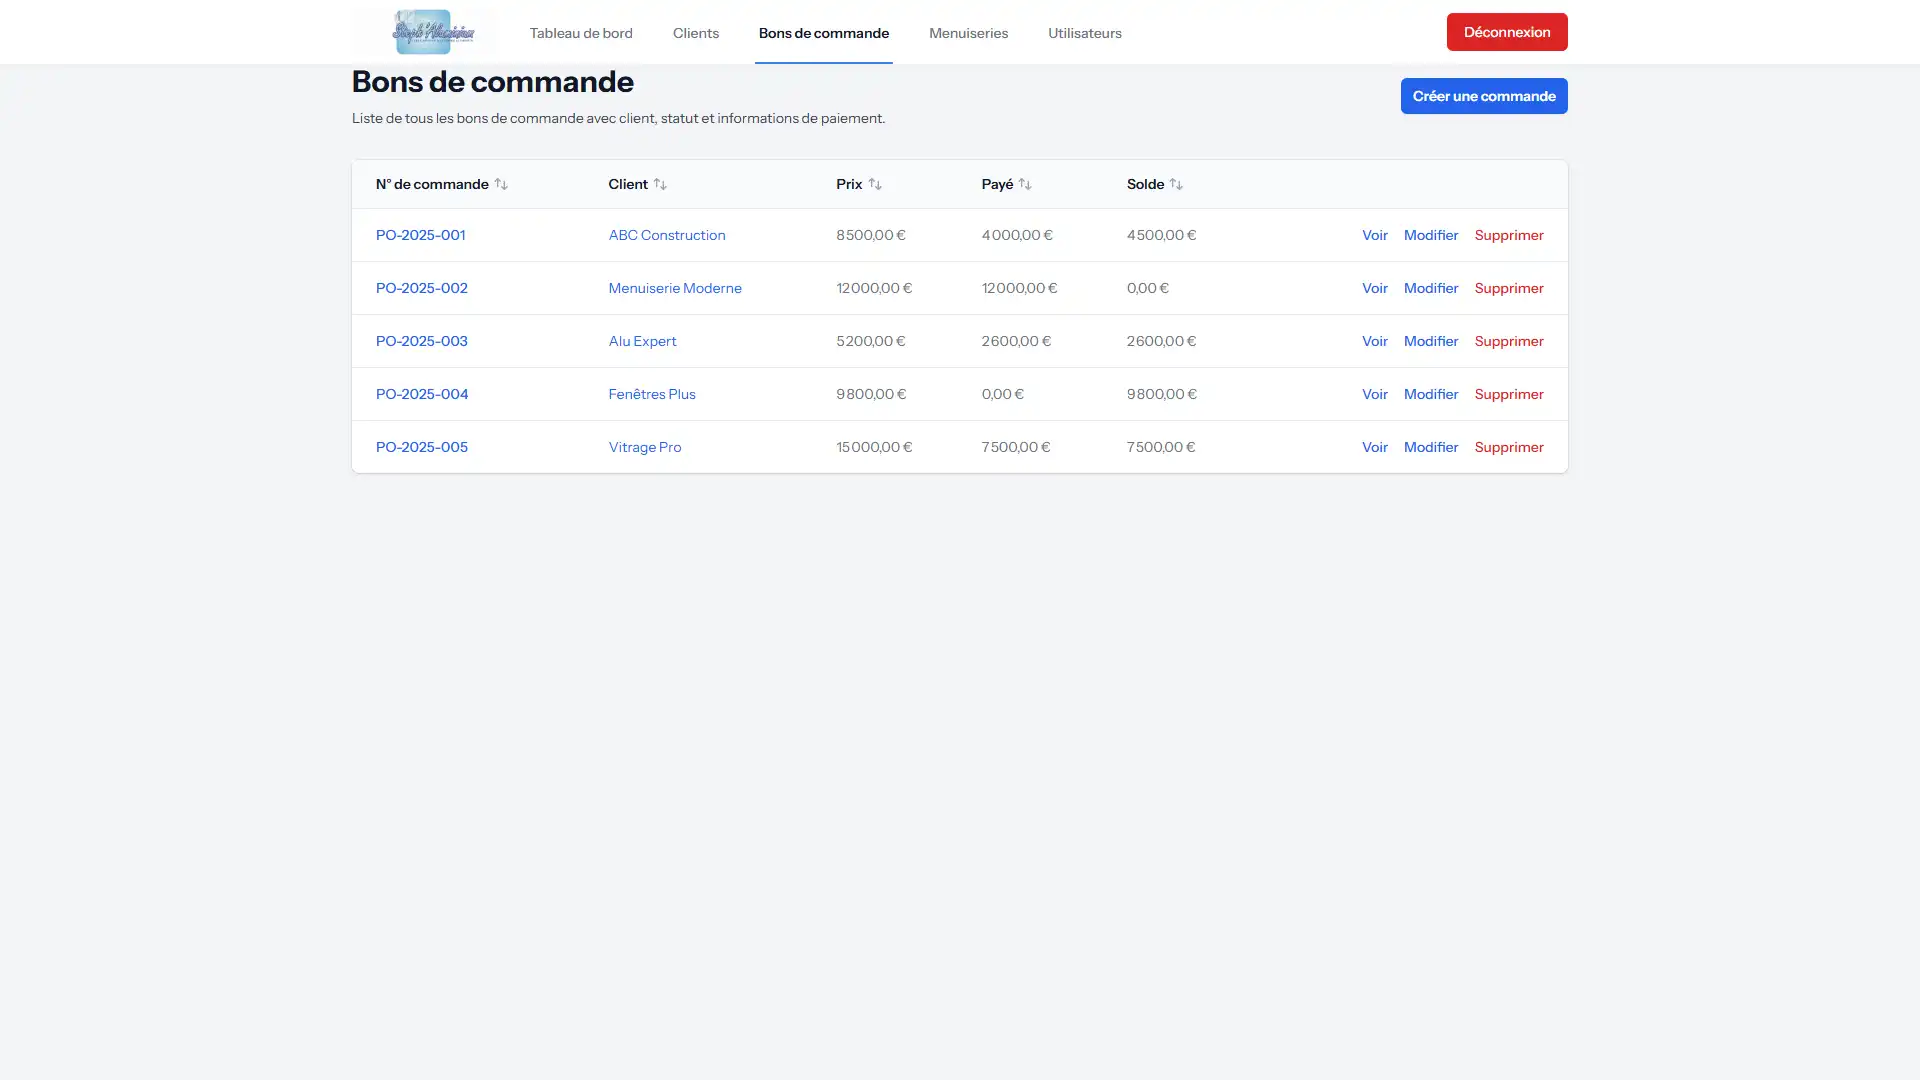Sort by N° de commande column arrows
This screenshot has width=1920, height=1080.
pos(501,184)
